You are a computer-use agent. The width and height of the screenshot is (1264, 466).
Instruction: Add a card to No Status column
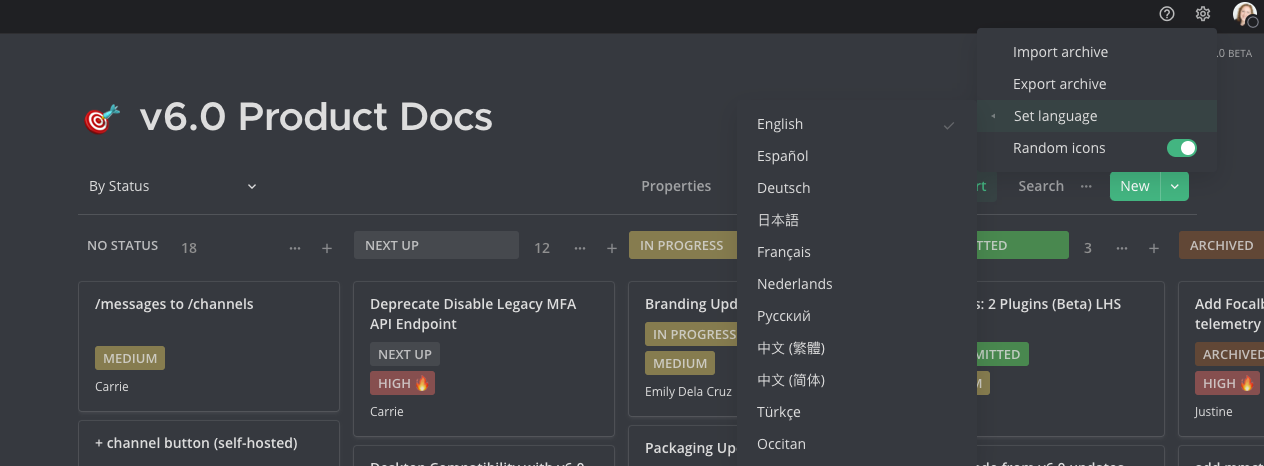coord(327,248)
